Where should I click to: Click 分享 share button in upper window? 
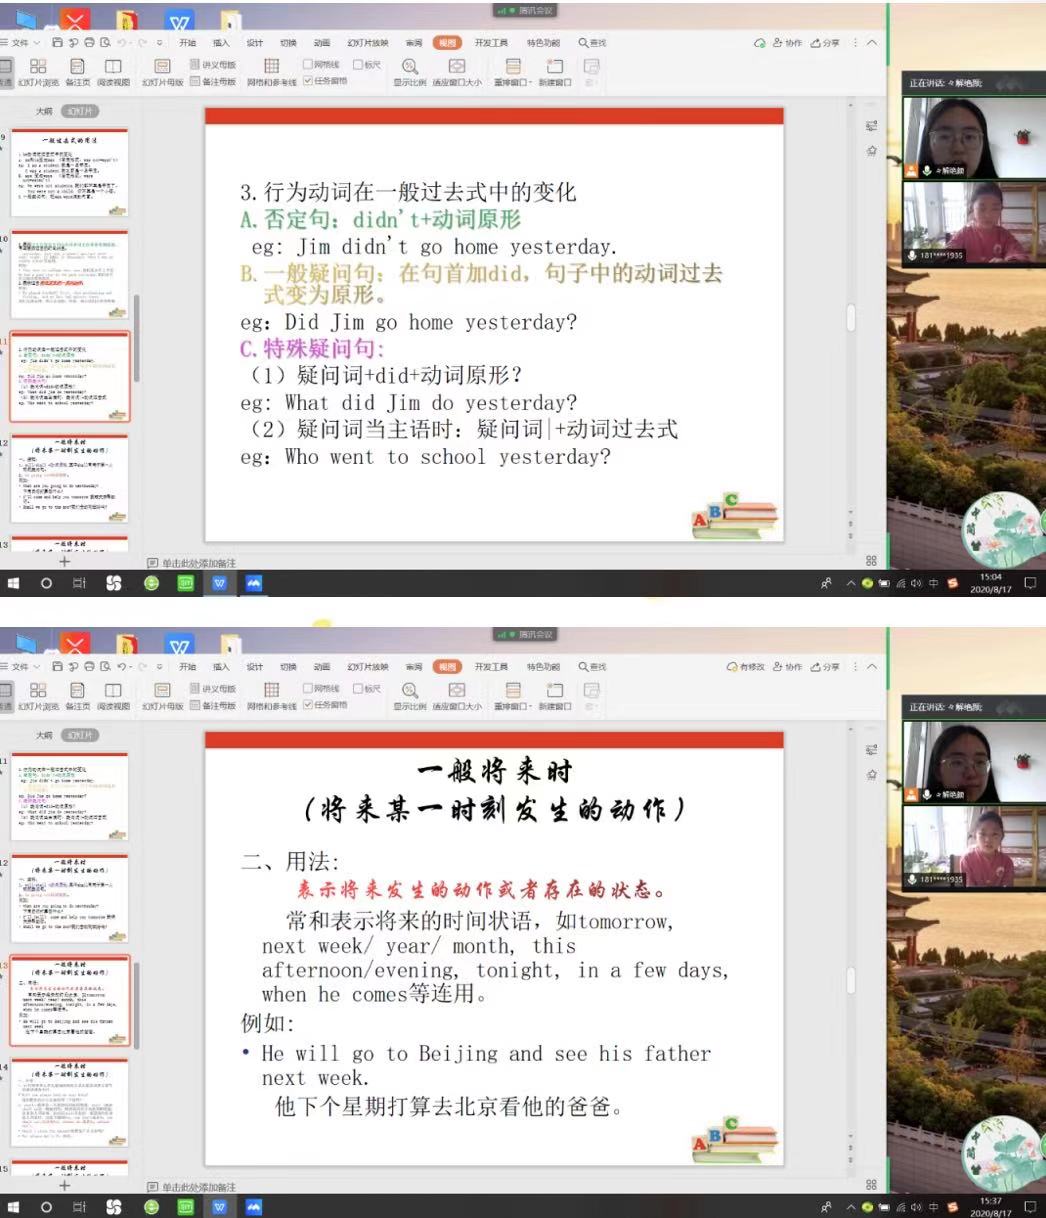tap(825, 43)
